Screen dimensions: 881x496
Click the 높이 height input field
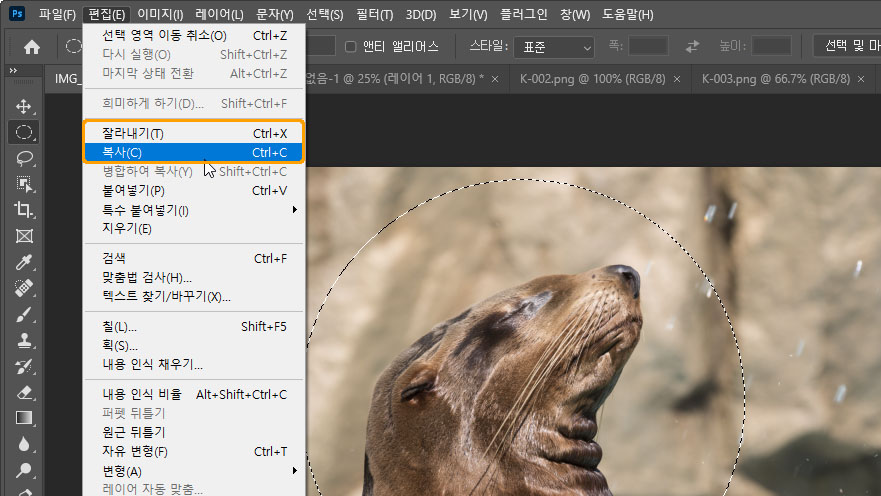click(x=771, y=46)
